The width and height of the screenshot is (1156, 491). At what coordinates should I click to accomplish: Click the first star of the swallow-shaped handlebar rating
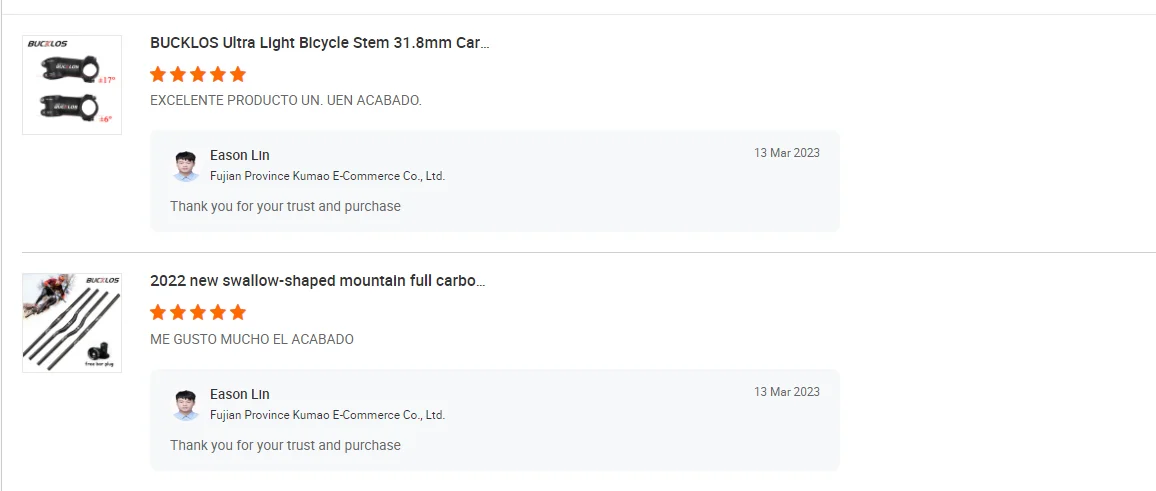[x=158, y=312]
